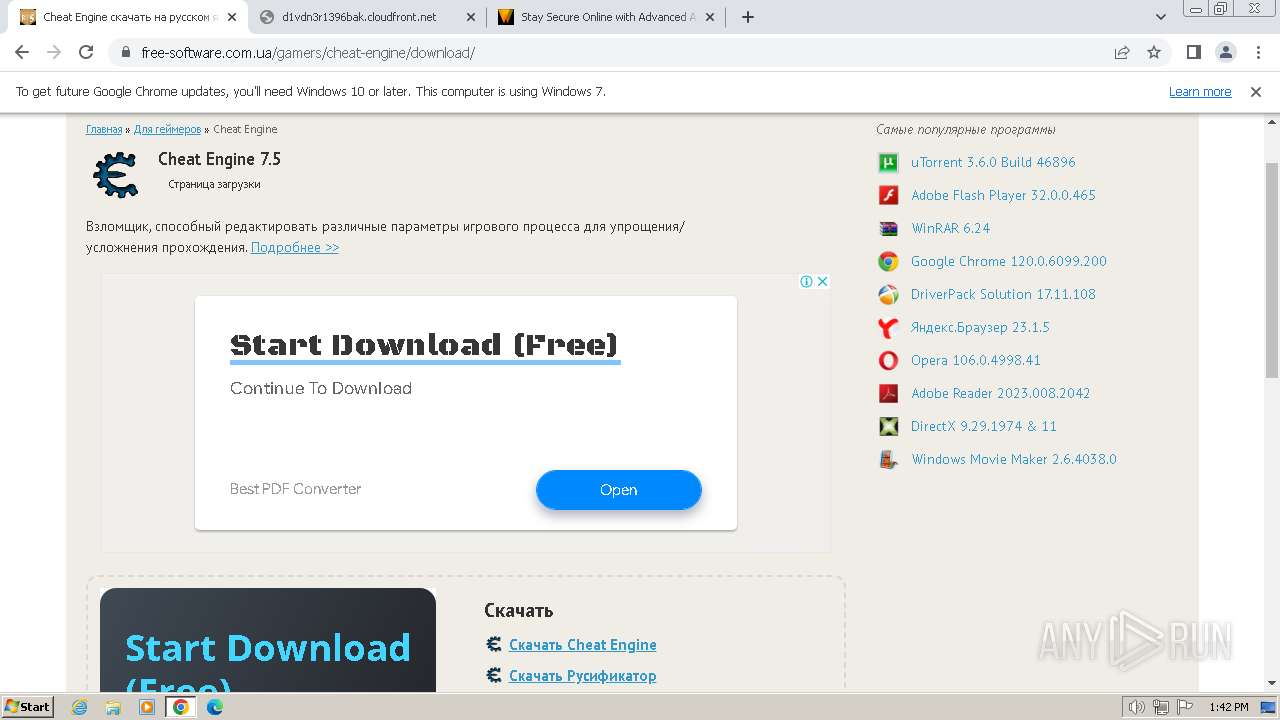This screenshot has height=720, width=1280.
Task: Open Яндекс.Браузер 23.1.5 link
Action: click(x=980, y=327)
